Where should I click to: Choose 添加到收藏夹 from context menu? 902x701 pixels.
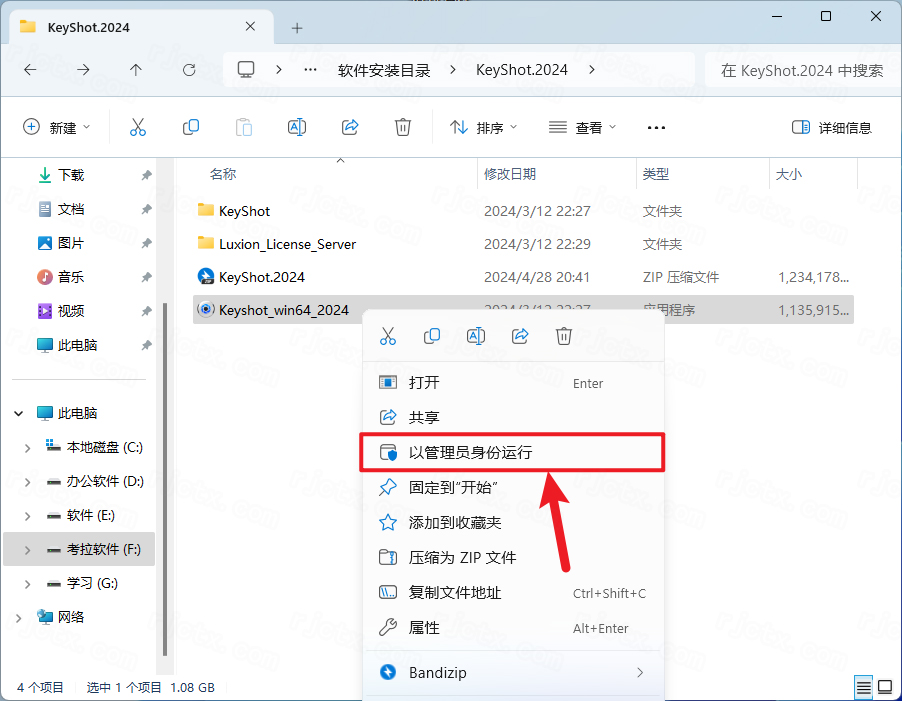point(512,523)
